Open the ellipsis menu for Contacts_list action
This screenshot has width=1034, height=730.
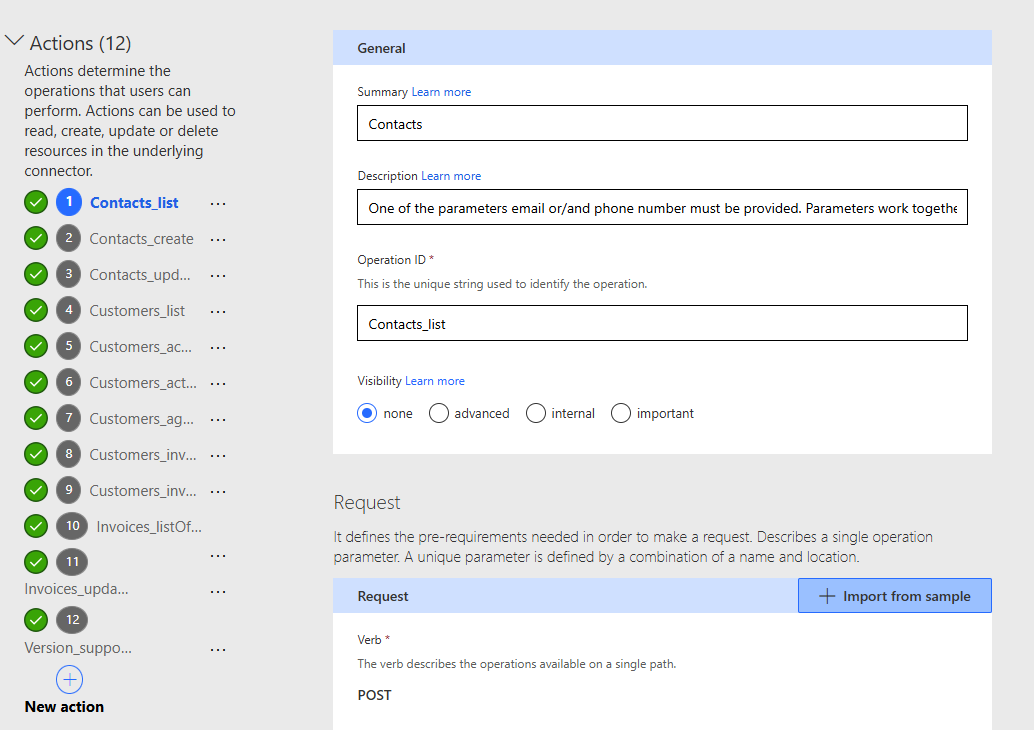tap(218, 203)
